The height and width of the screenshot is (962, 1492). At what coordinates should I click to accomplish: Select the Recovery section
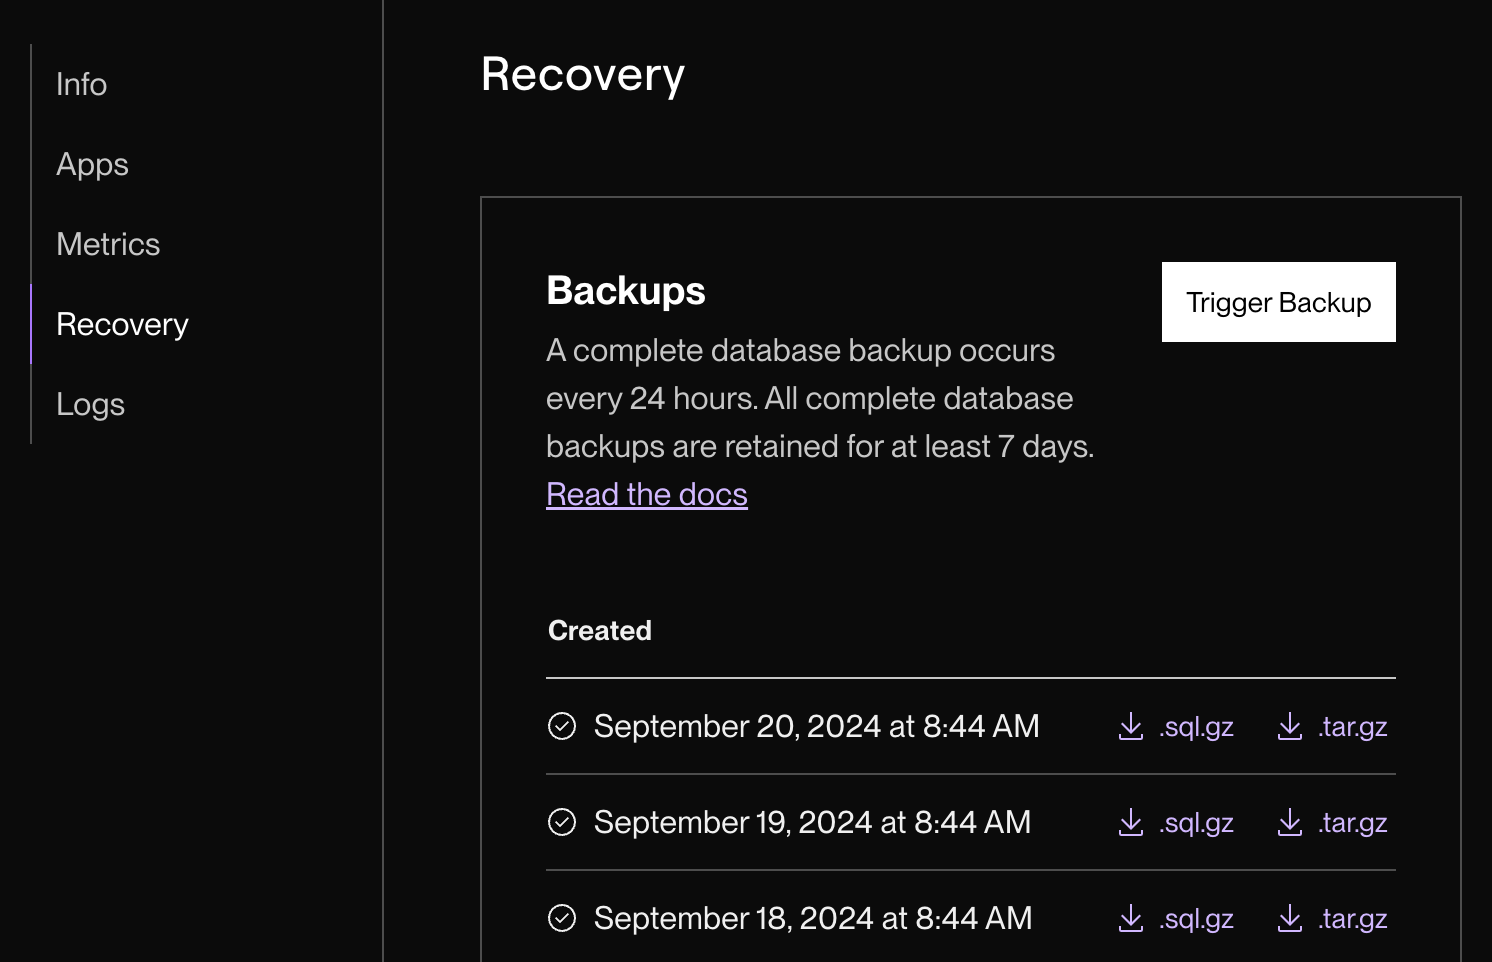[x=122, y=324]
